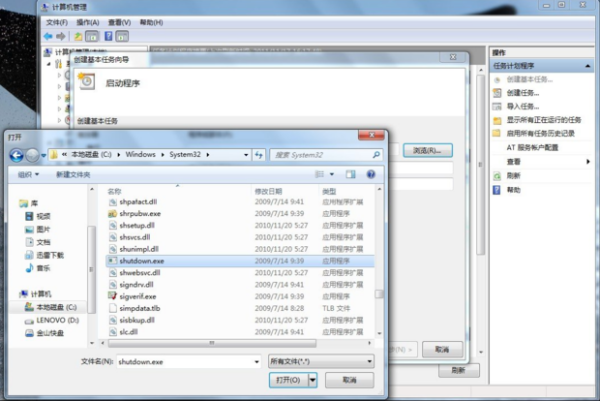Select 库 in the navigation pane
600x401 pixels.
(x=29, y=203)
